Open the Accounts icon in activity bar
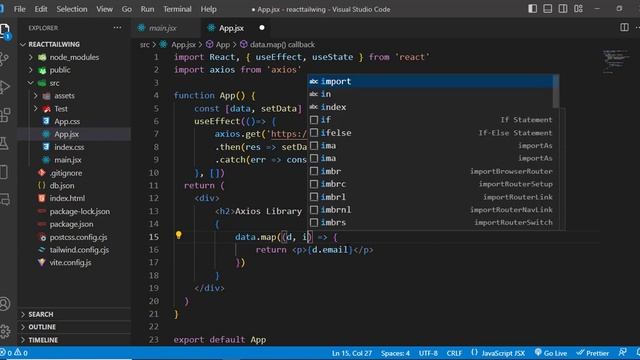Viewport: 640px width, 360px height. point(4,304)
